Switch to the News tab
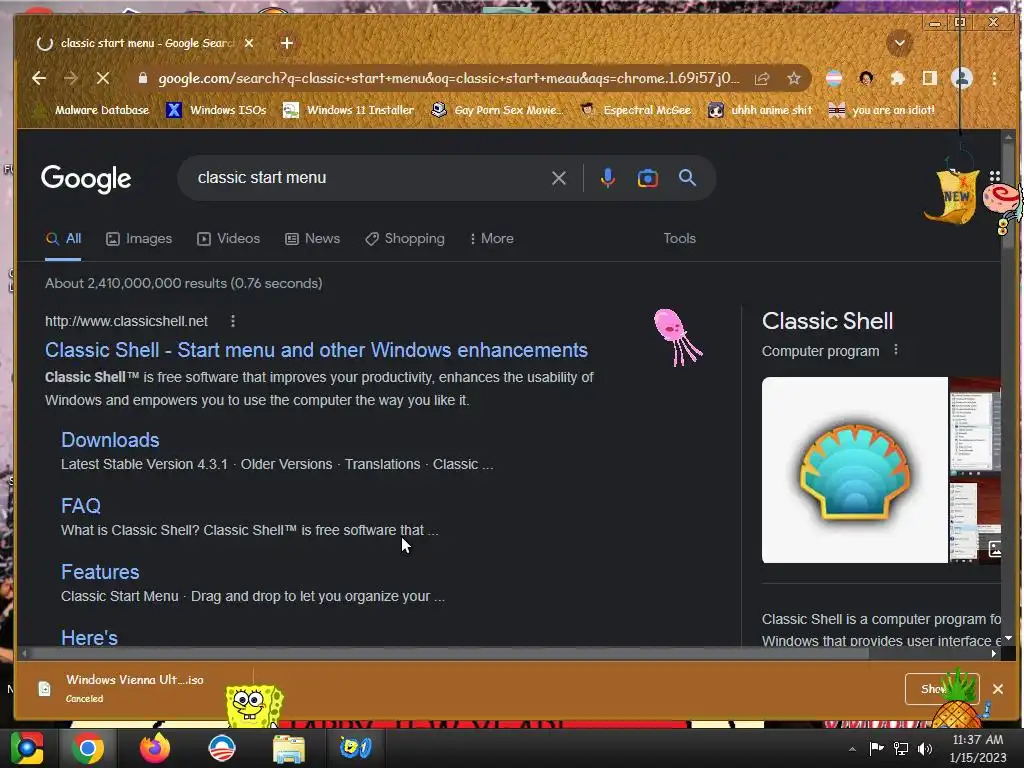This screenshot has width=1024, height=768. [x=312, y=238]
